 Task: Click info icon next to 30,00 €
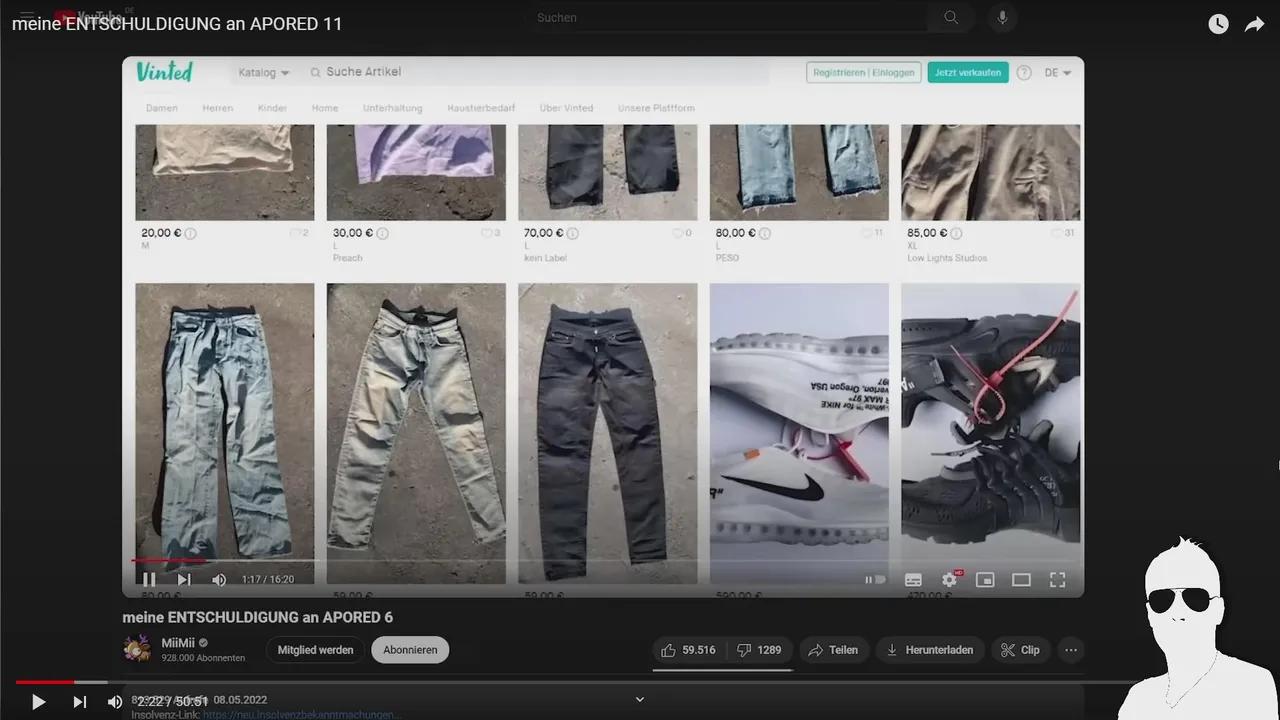tap(382, 233)
